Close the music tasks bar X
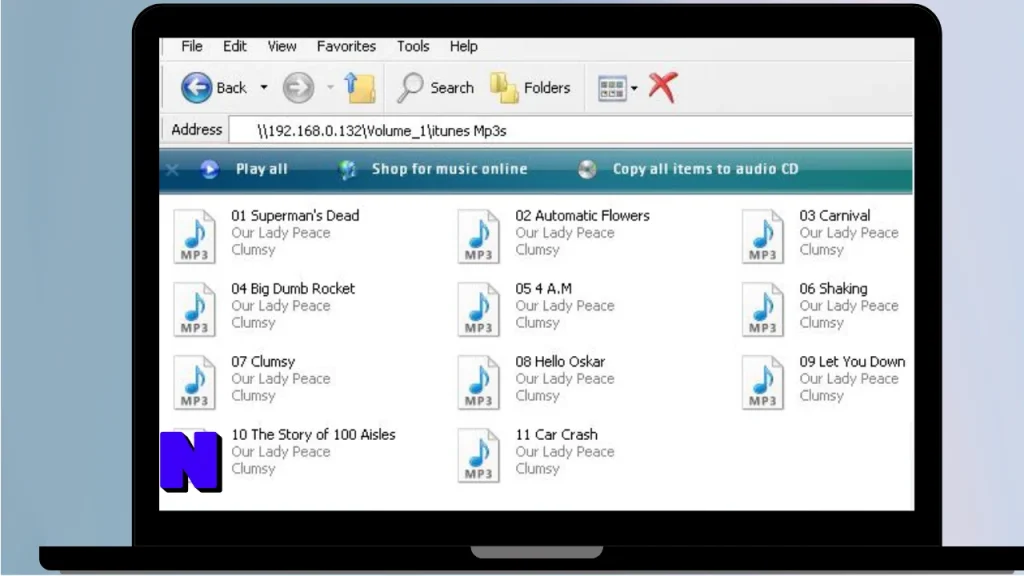This screenshot has height=576, width=1024. (x=172, y=170)
